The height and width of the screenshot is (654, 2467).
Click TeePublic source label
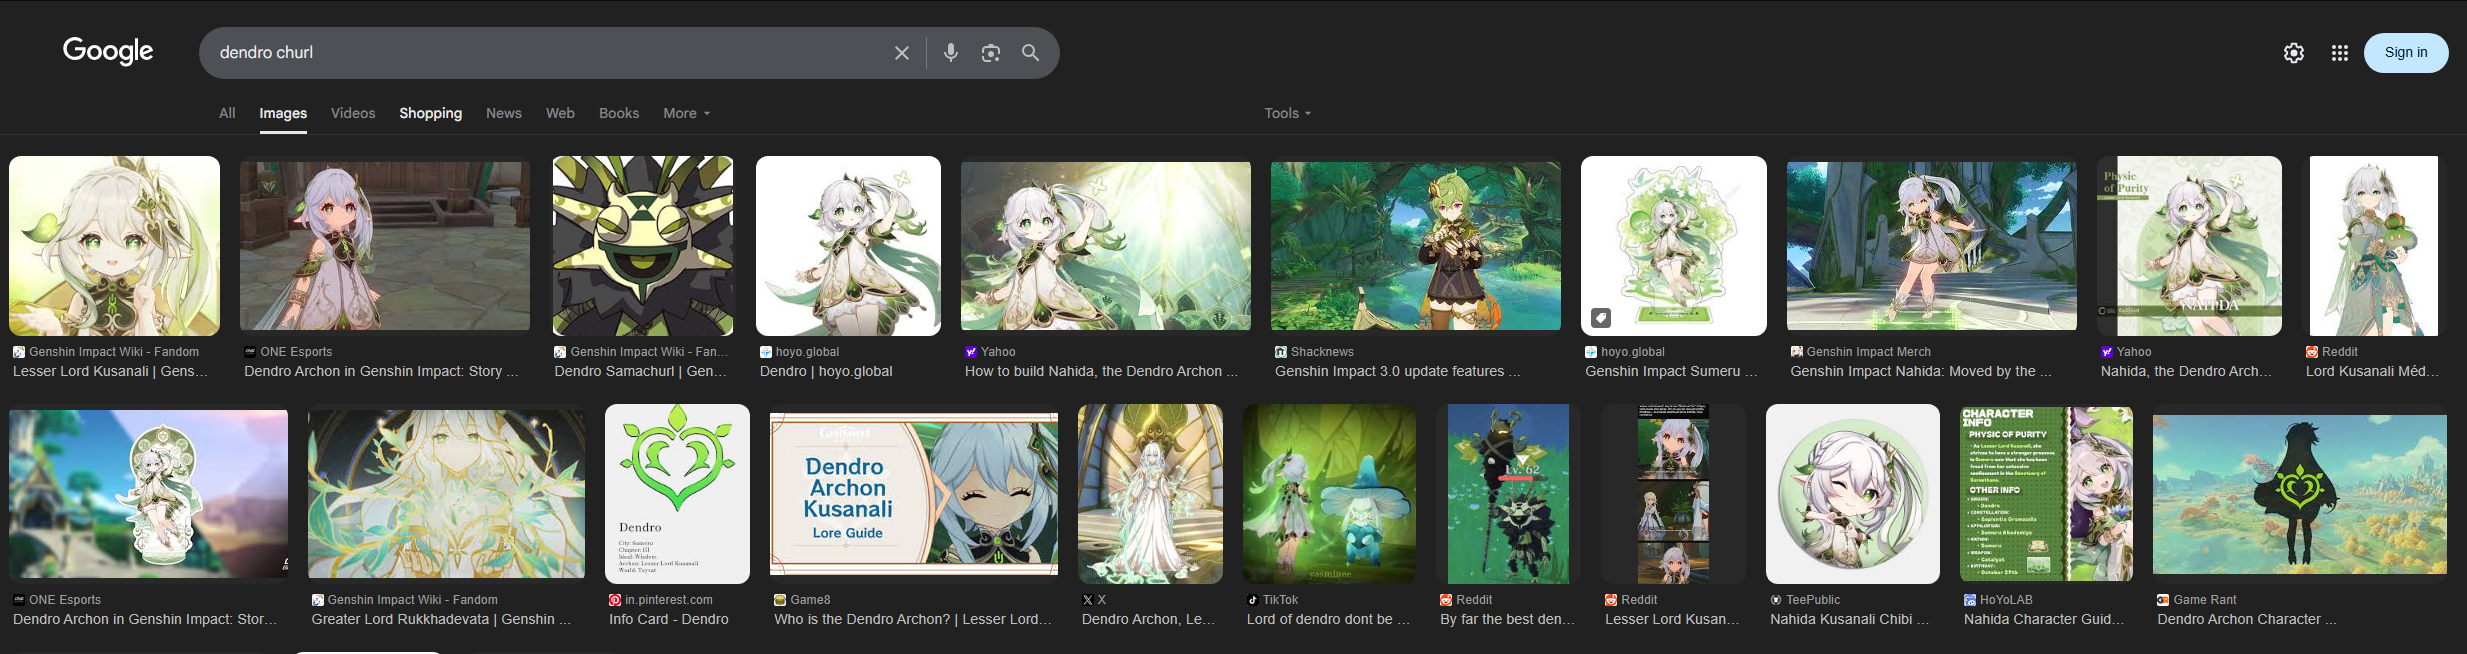1813,600
